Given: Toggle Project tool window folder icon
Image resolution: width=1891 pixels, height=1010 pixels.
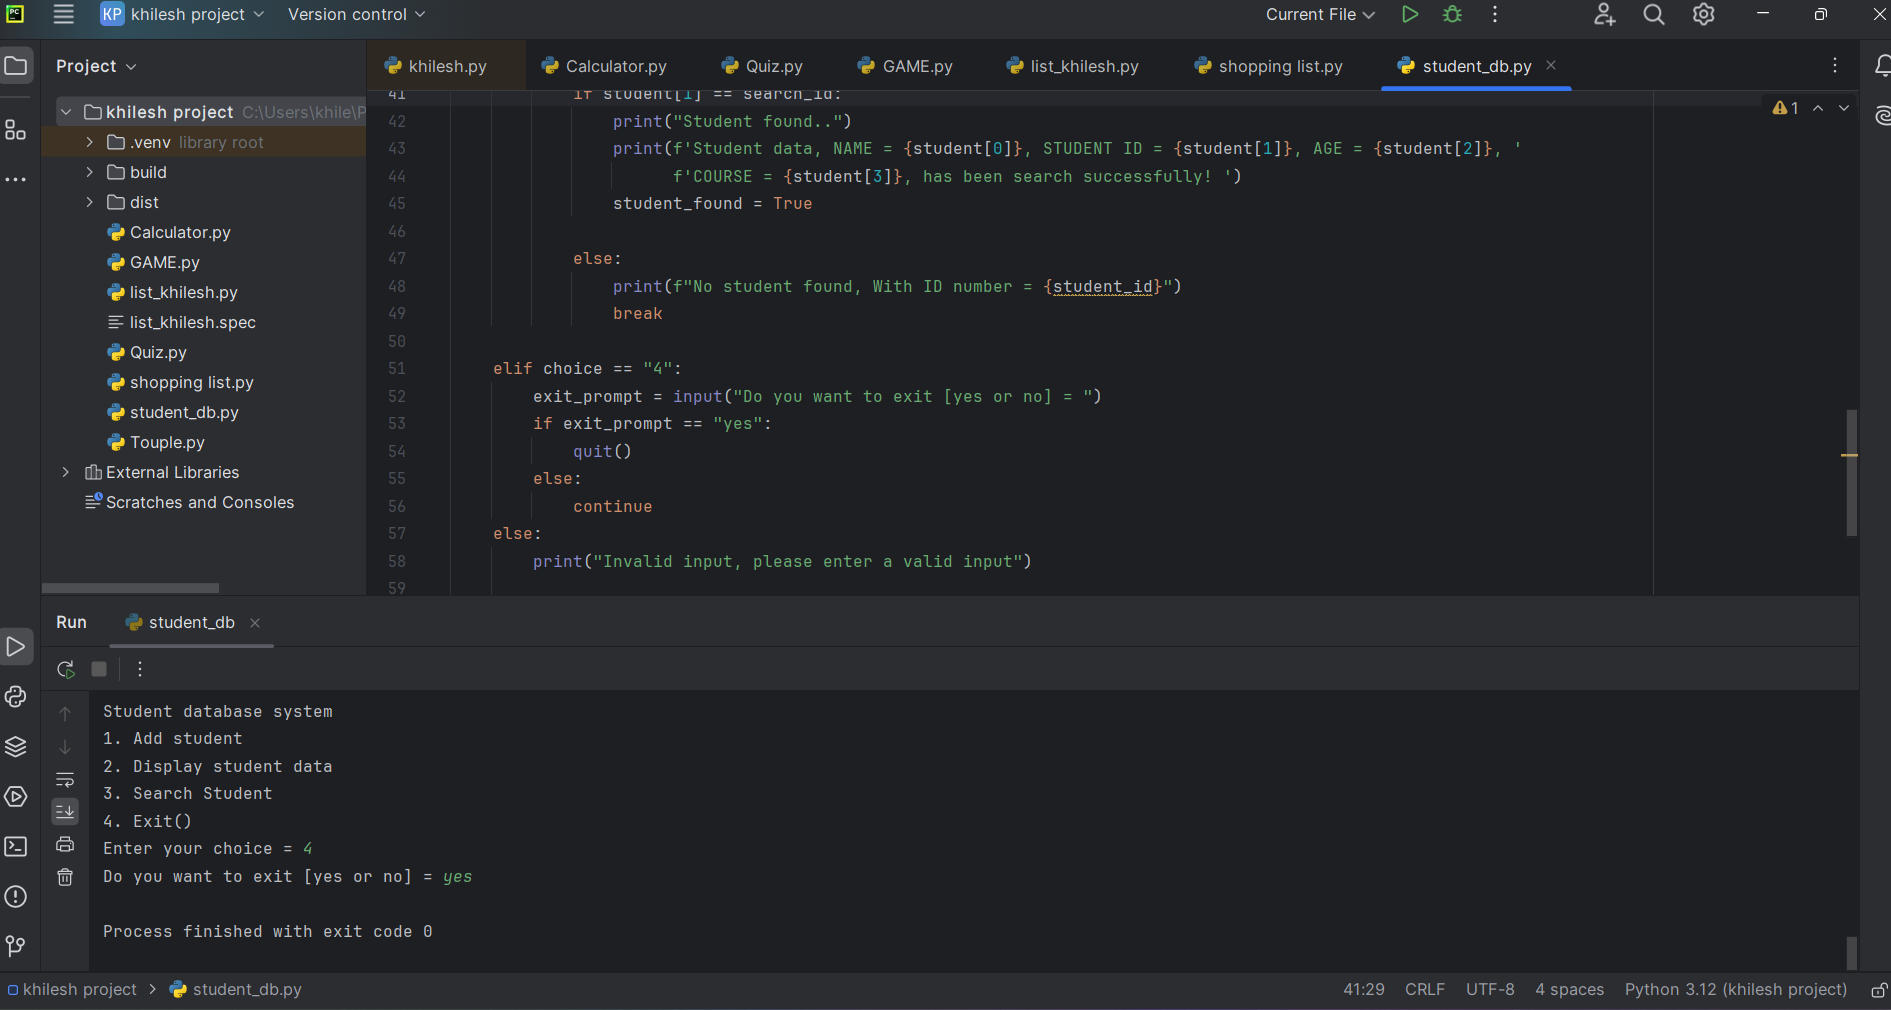Looking at the screenshot, I should pos(16,66).
